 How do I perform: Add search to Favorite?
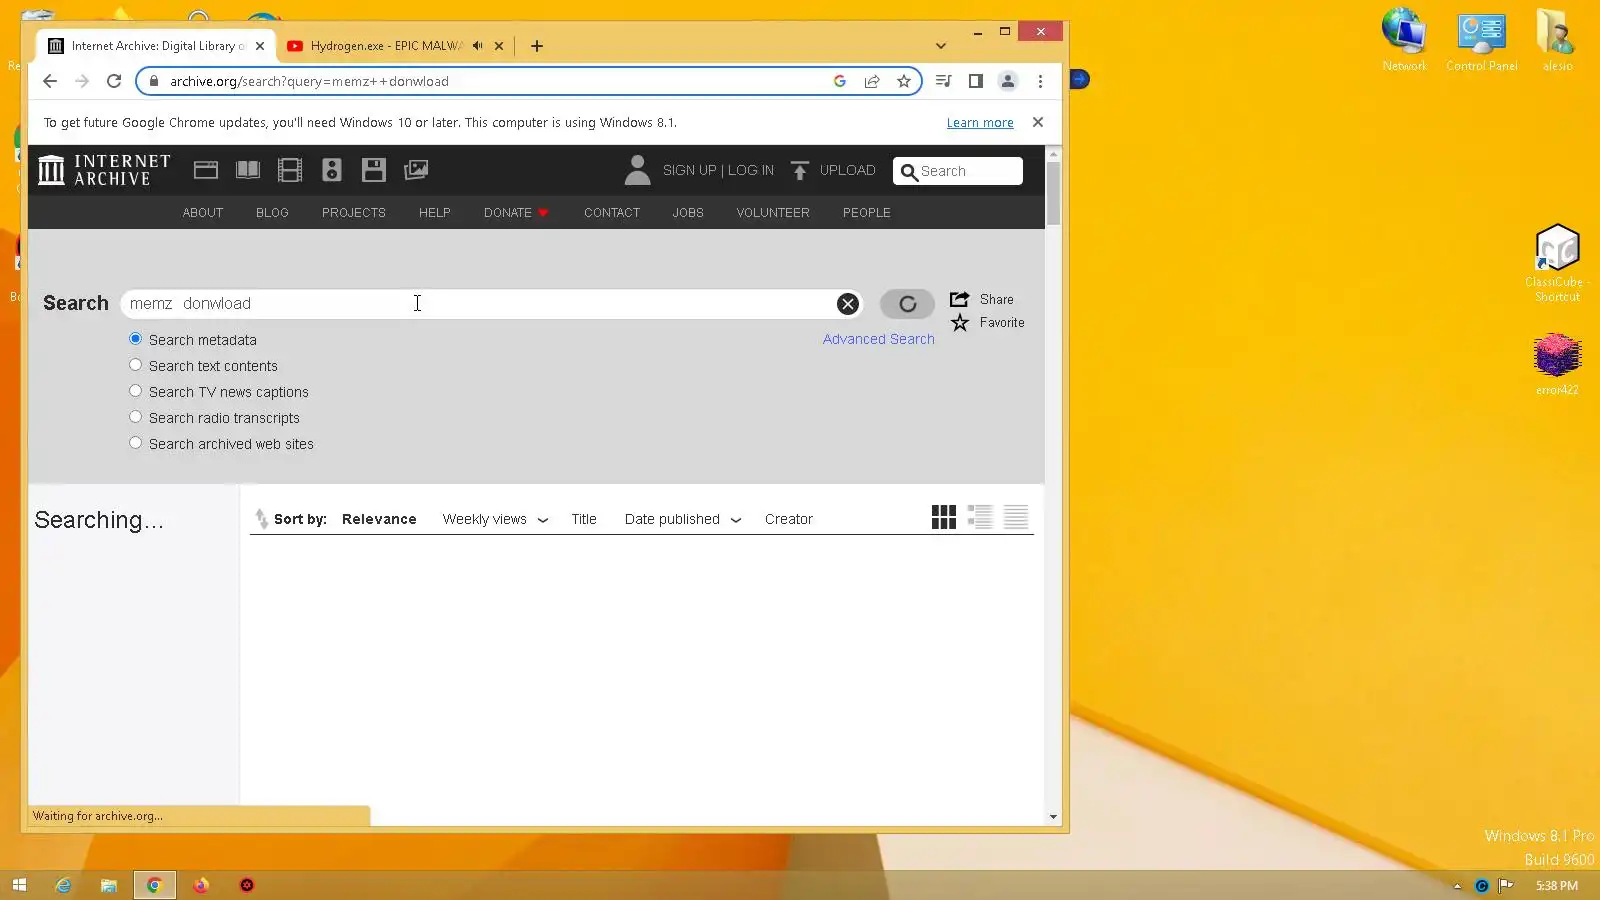point(988,323)
